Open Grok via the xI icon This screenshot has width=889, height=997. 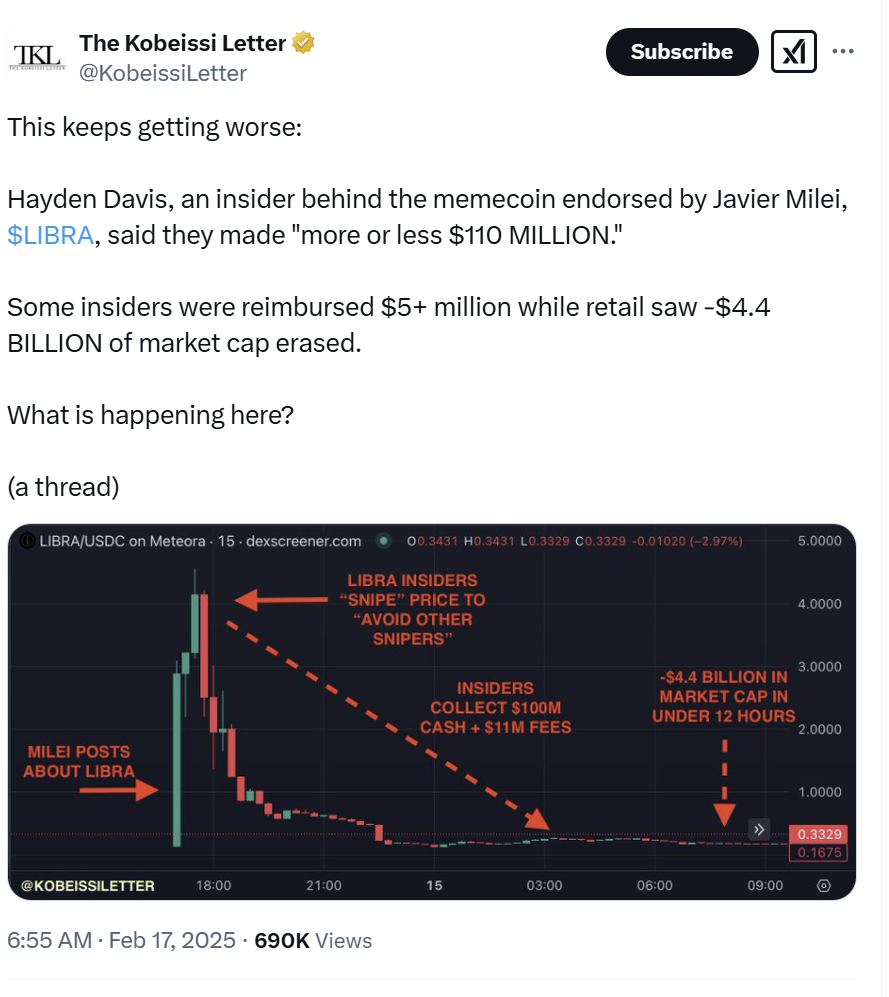795,52
